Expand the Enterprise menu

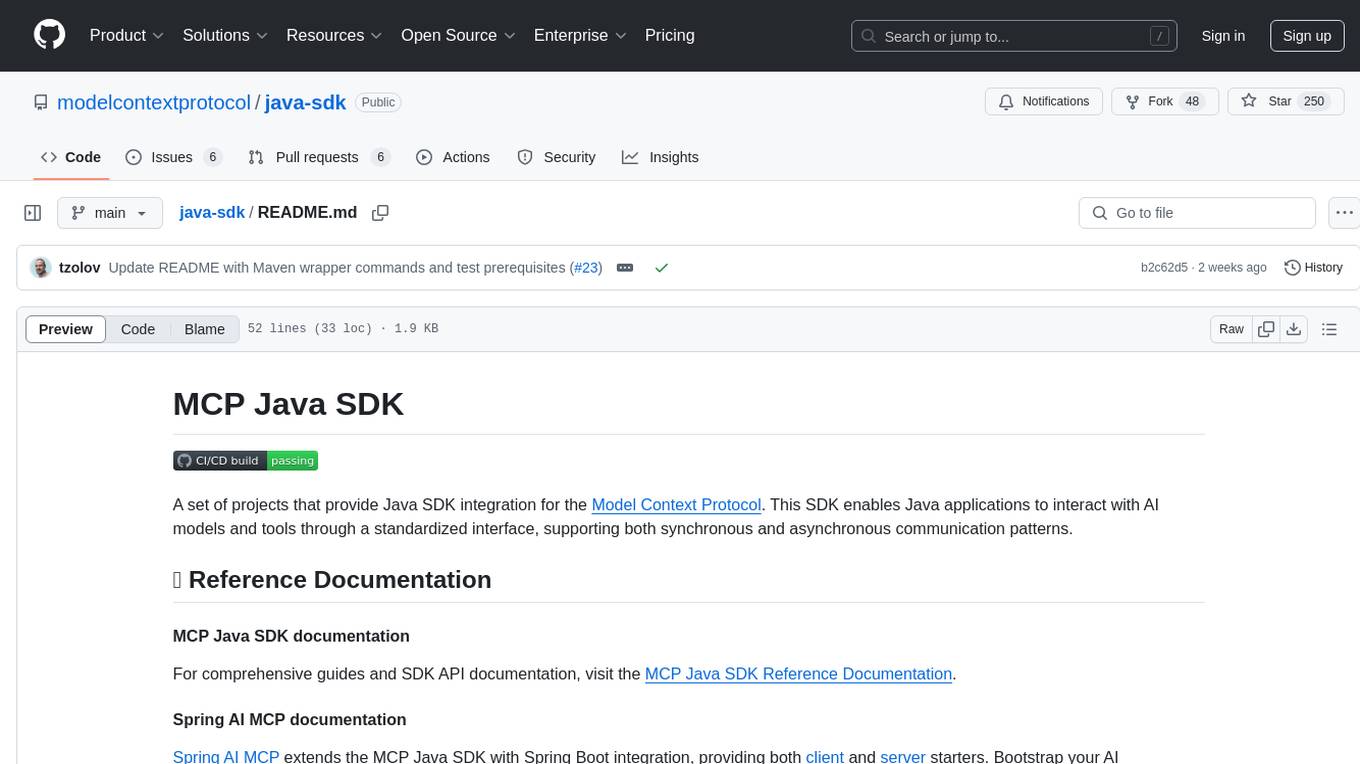point(580,35)
